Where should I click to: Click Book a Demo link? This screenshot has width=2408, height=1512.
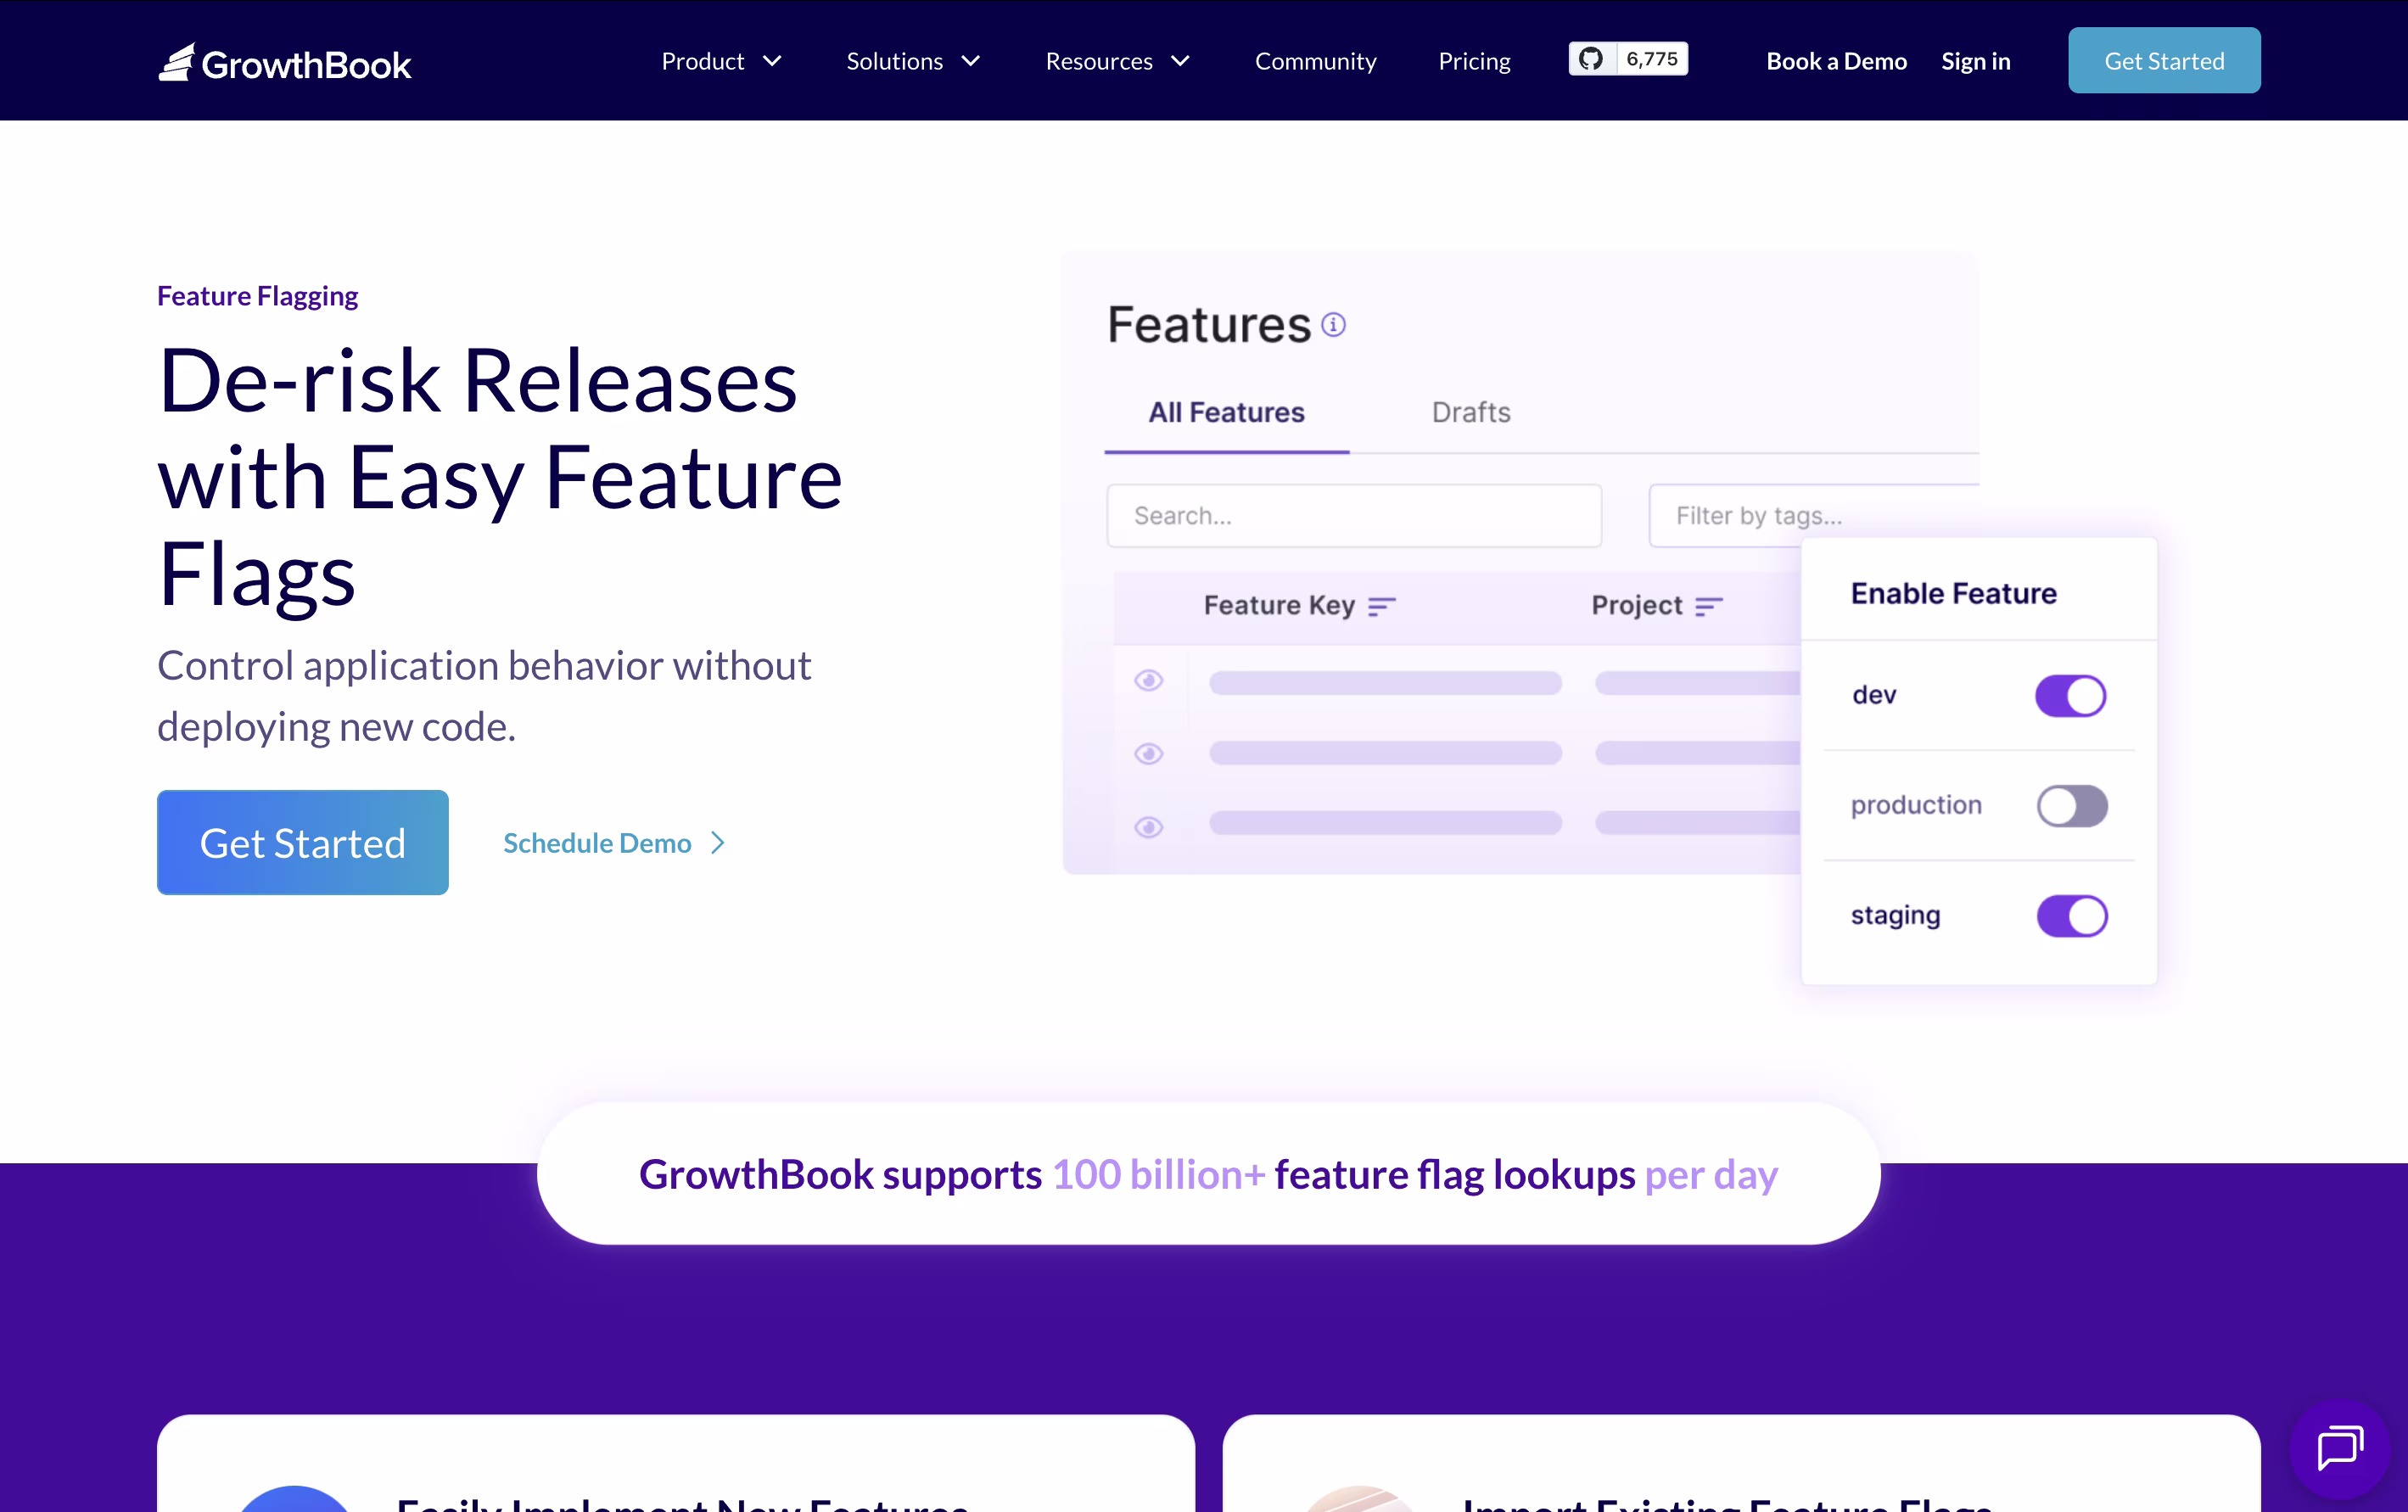1836,61
